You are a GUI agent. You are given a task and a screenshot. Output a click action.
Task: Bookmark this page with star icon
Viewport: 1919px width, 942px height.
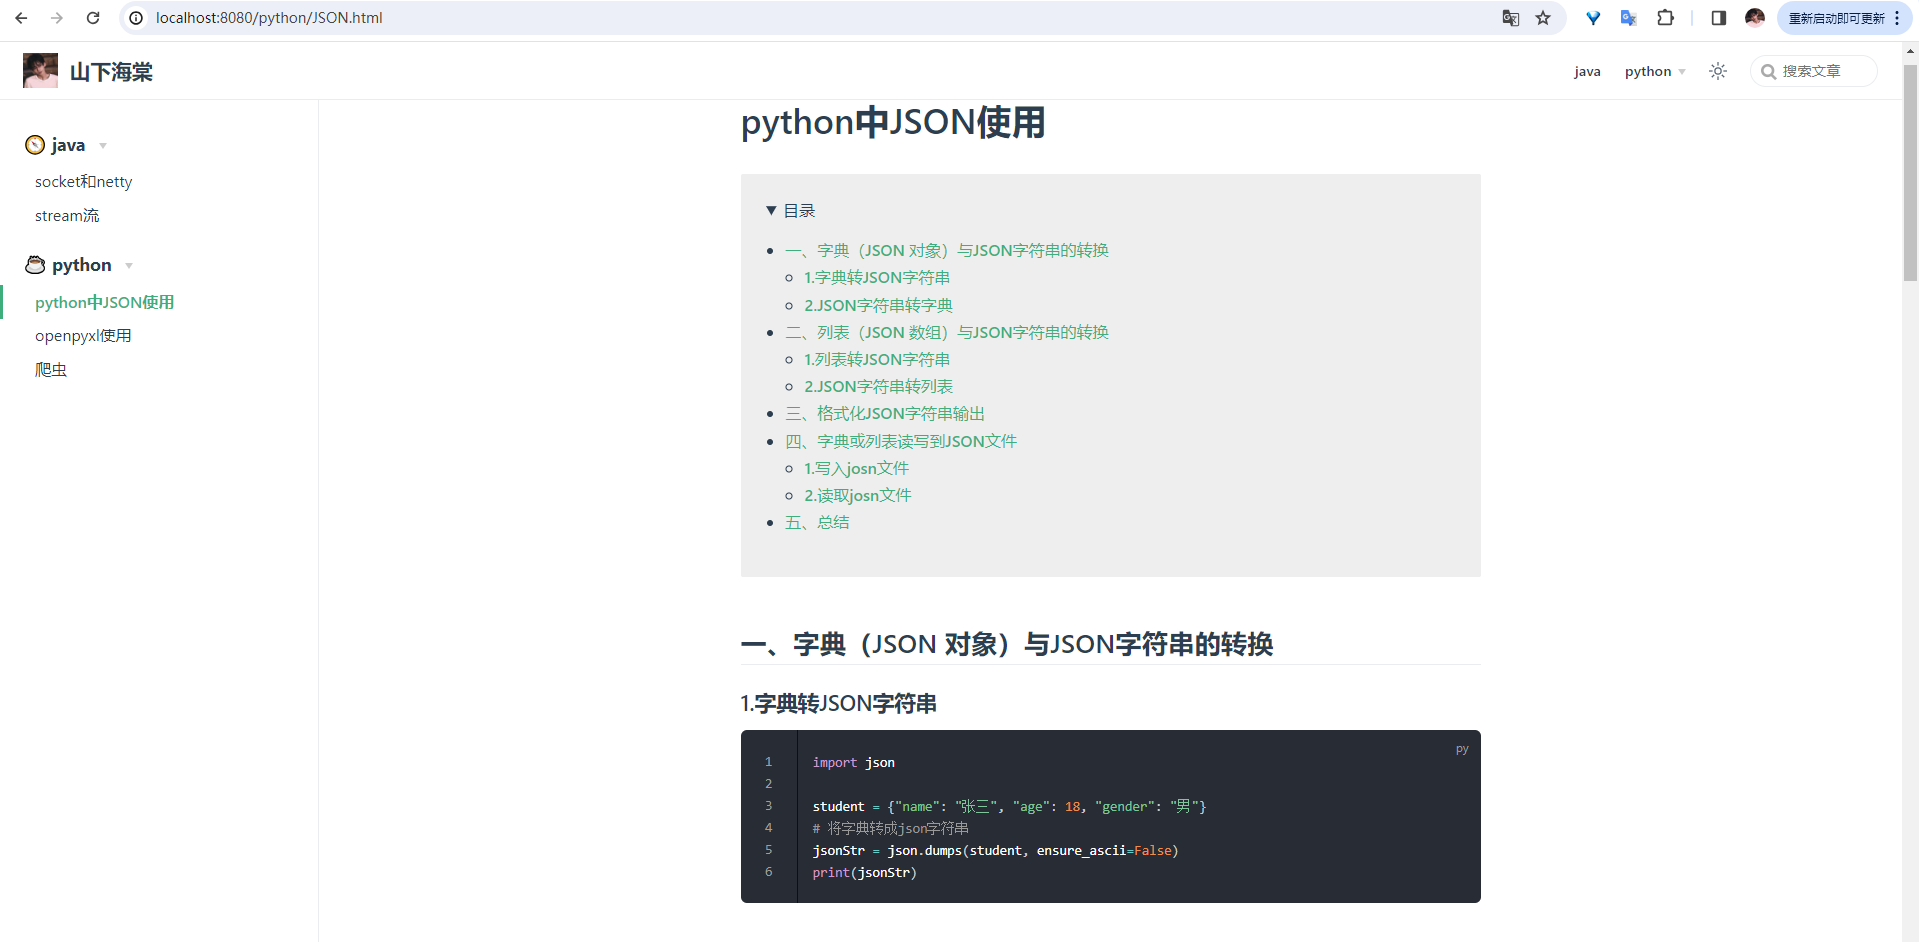tap(1543, 18)
